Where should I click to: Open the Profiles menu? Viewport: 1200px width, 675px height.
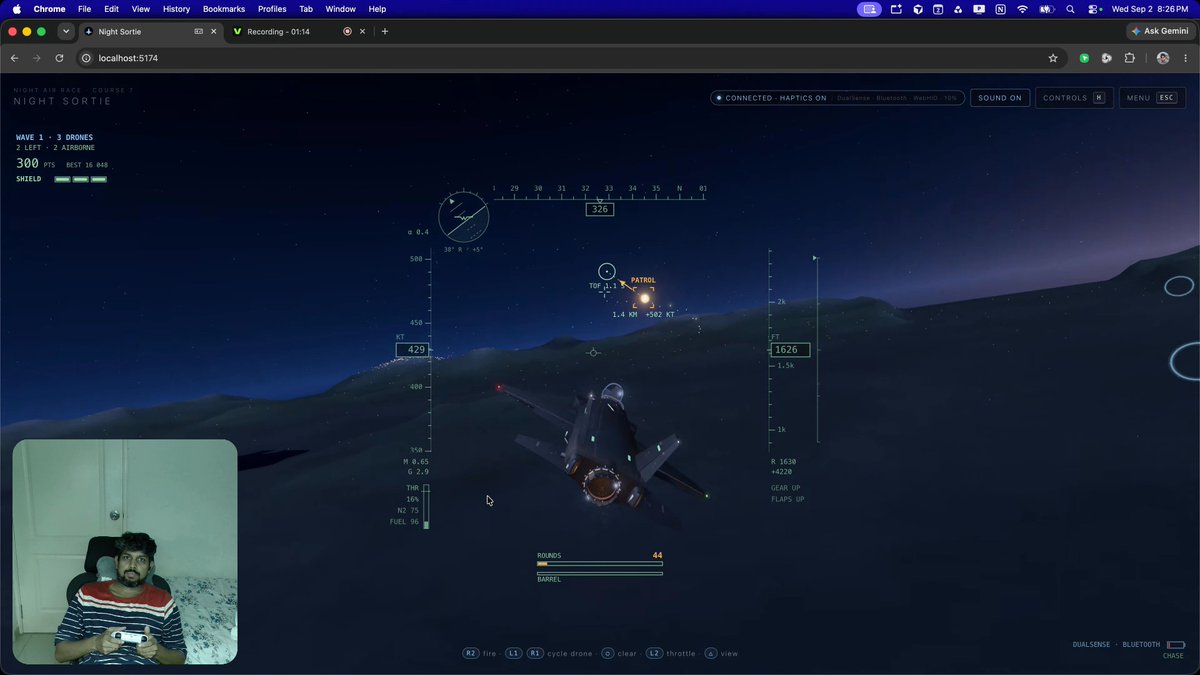(x=272, y=8)
